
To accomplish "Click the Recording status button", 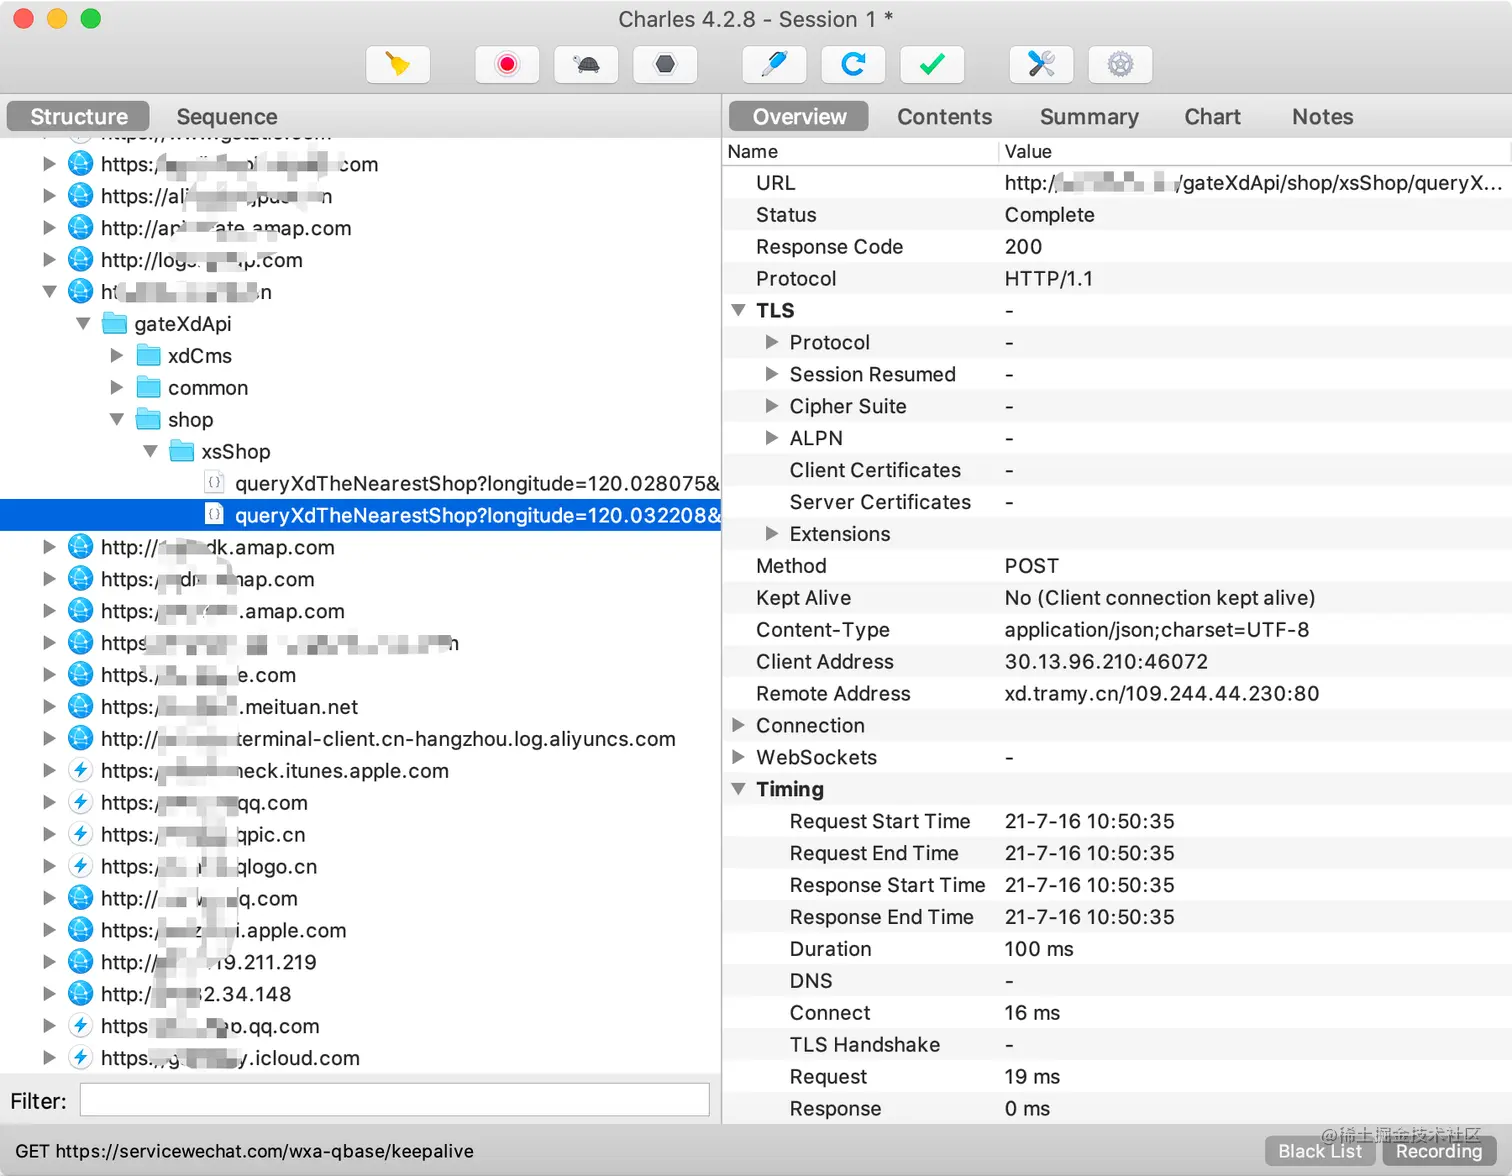I will (1439, 1151).
